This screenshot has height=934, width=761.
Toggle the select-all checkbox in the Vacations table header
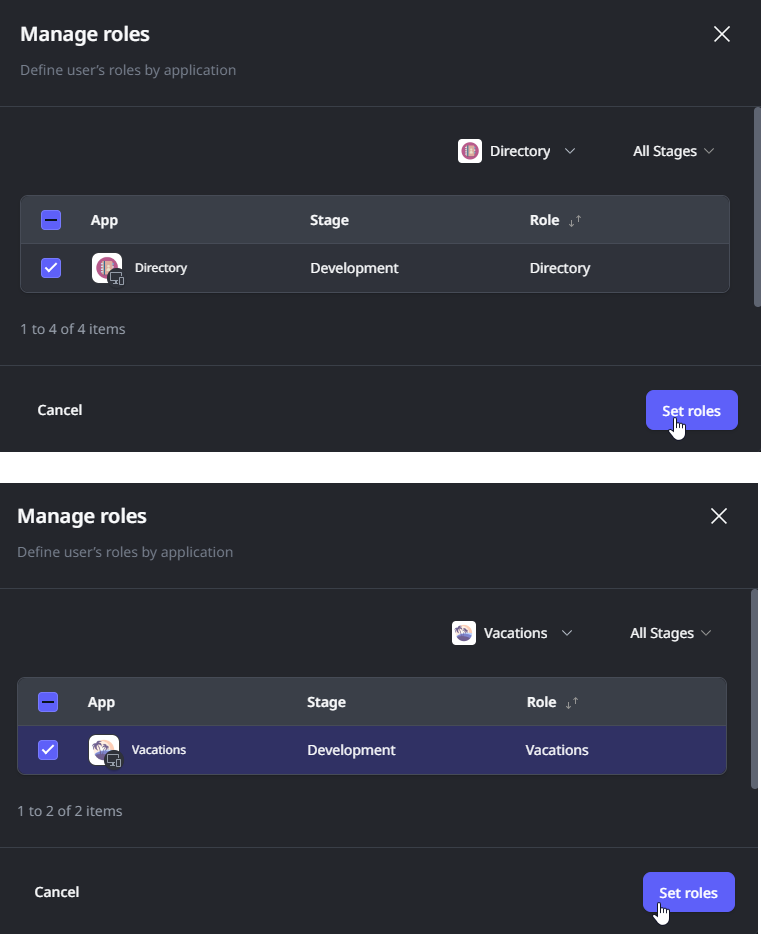(48, 702)
